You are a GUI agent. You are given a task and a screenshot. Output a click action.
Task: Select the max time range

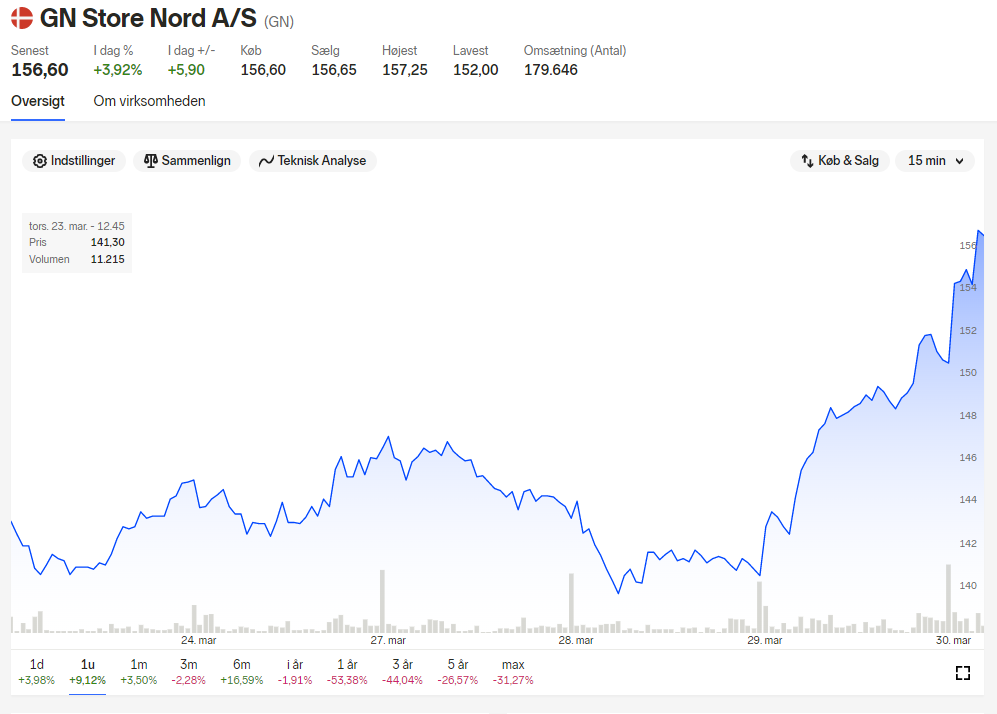tap(513, 672)
